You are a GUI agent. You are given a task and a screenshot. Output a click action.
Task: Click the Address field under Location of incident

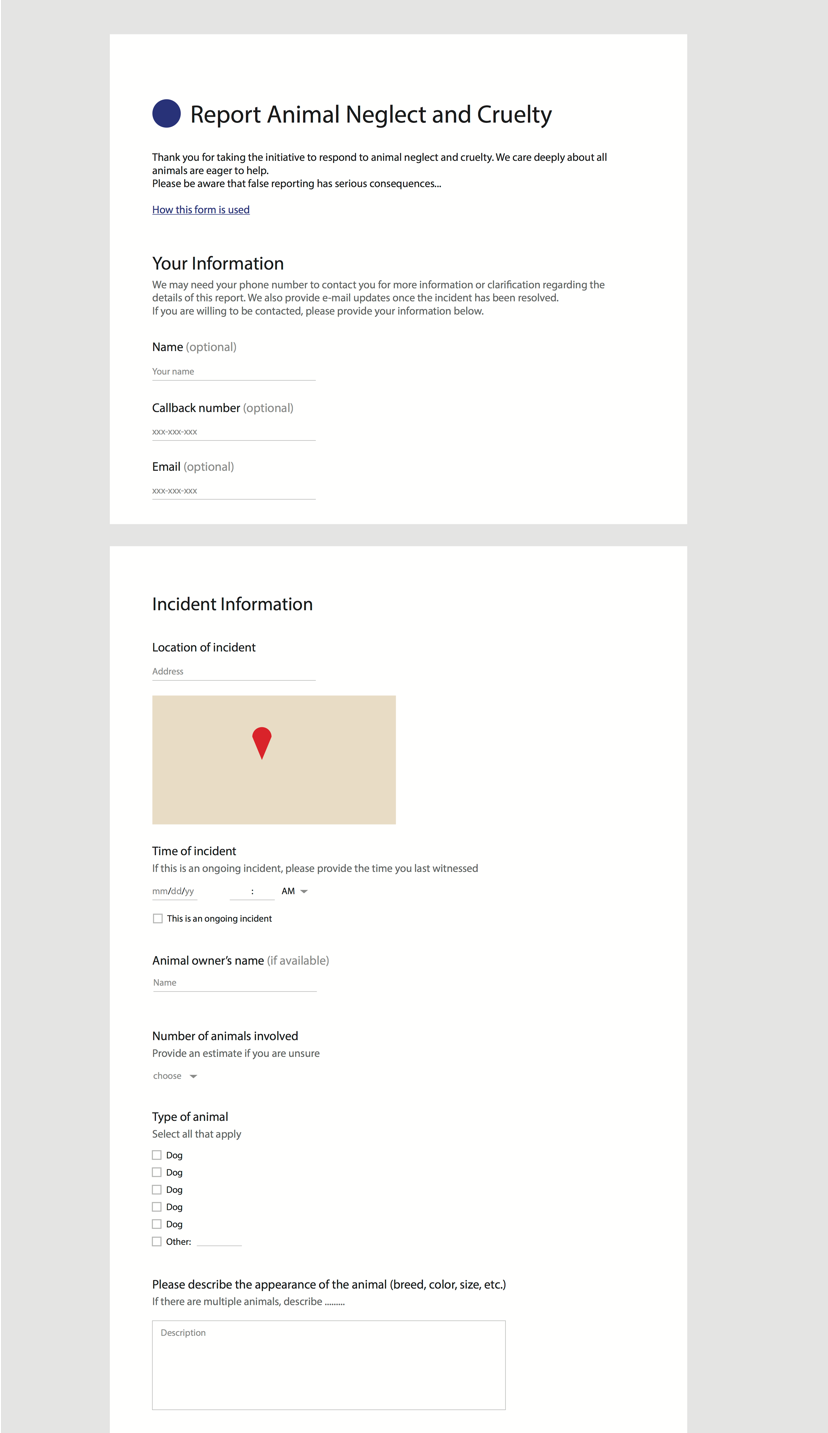234,672
